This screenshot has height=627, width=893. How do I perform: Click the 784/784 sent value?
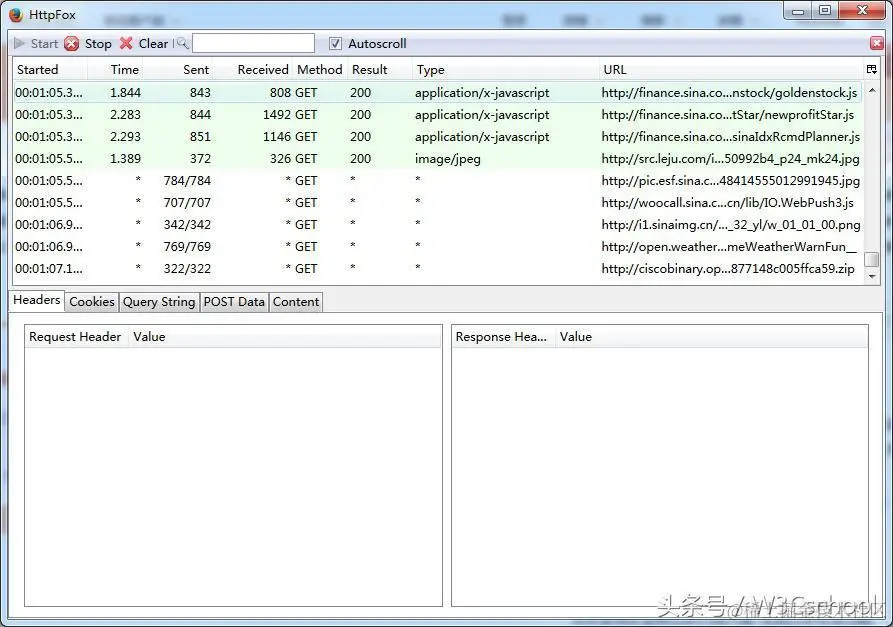(187, 181)
